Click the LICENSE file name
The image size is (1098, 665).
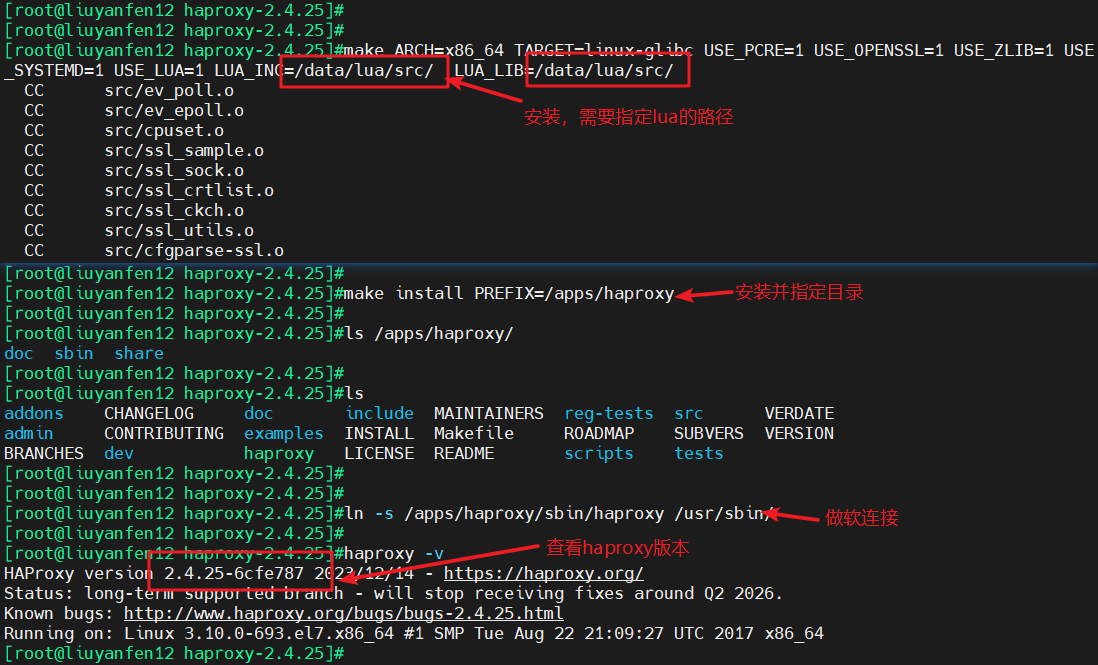380,454
